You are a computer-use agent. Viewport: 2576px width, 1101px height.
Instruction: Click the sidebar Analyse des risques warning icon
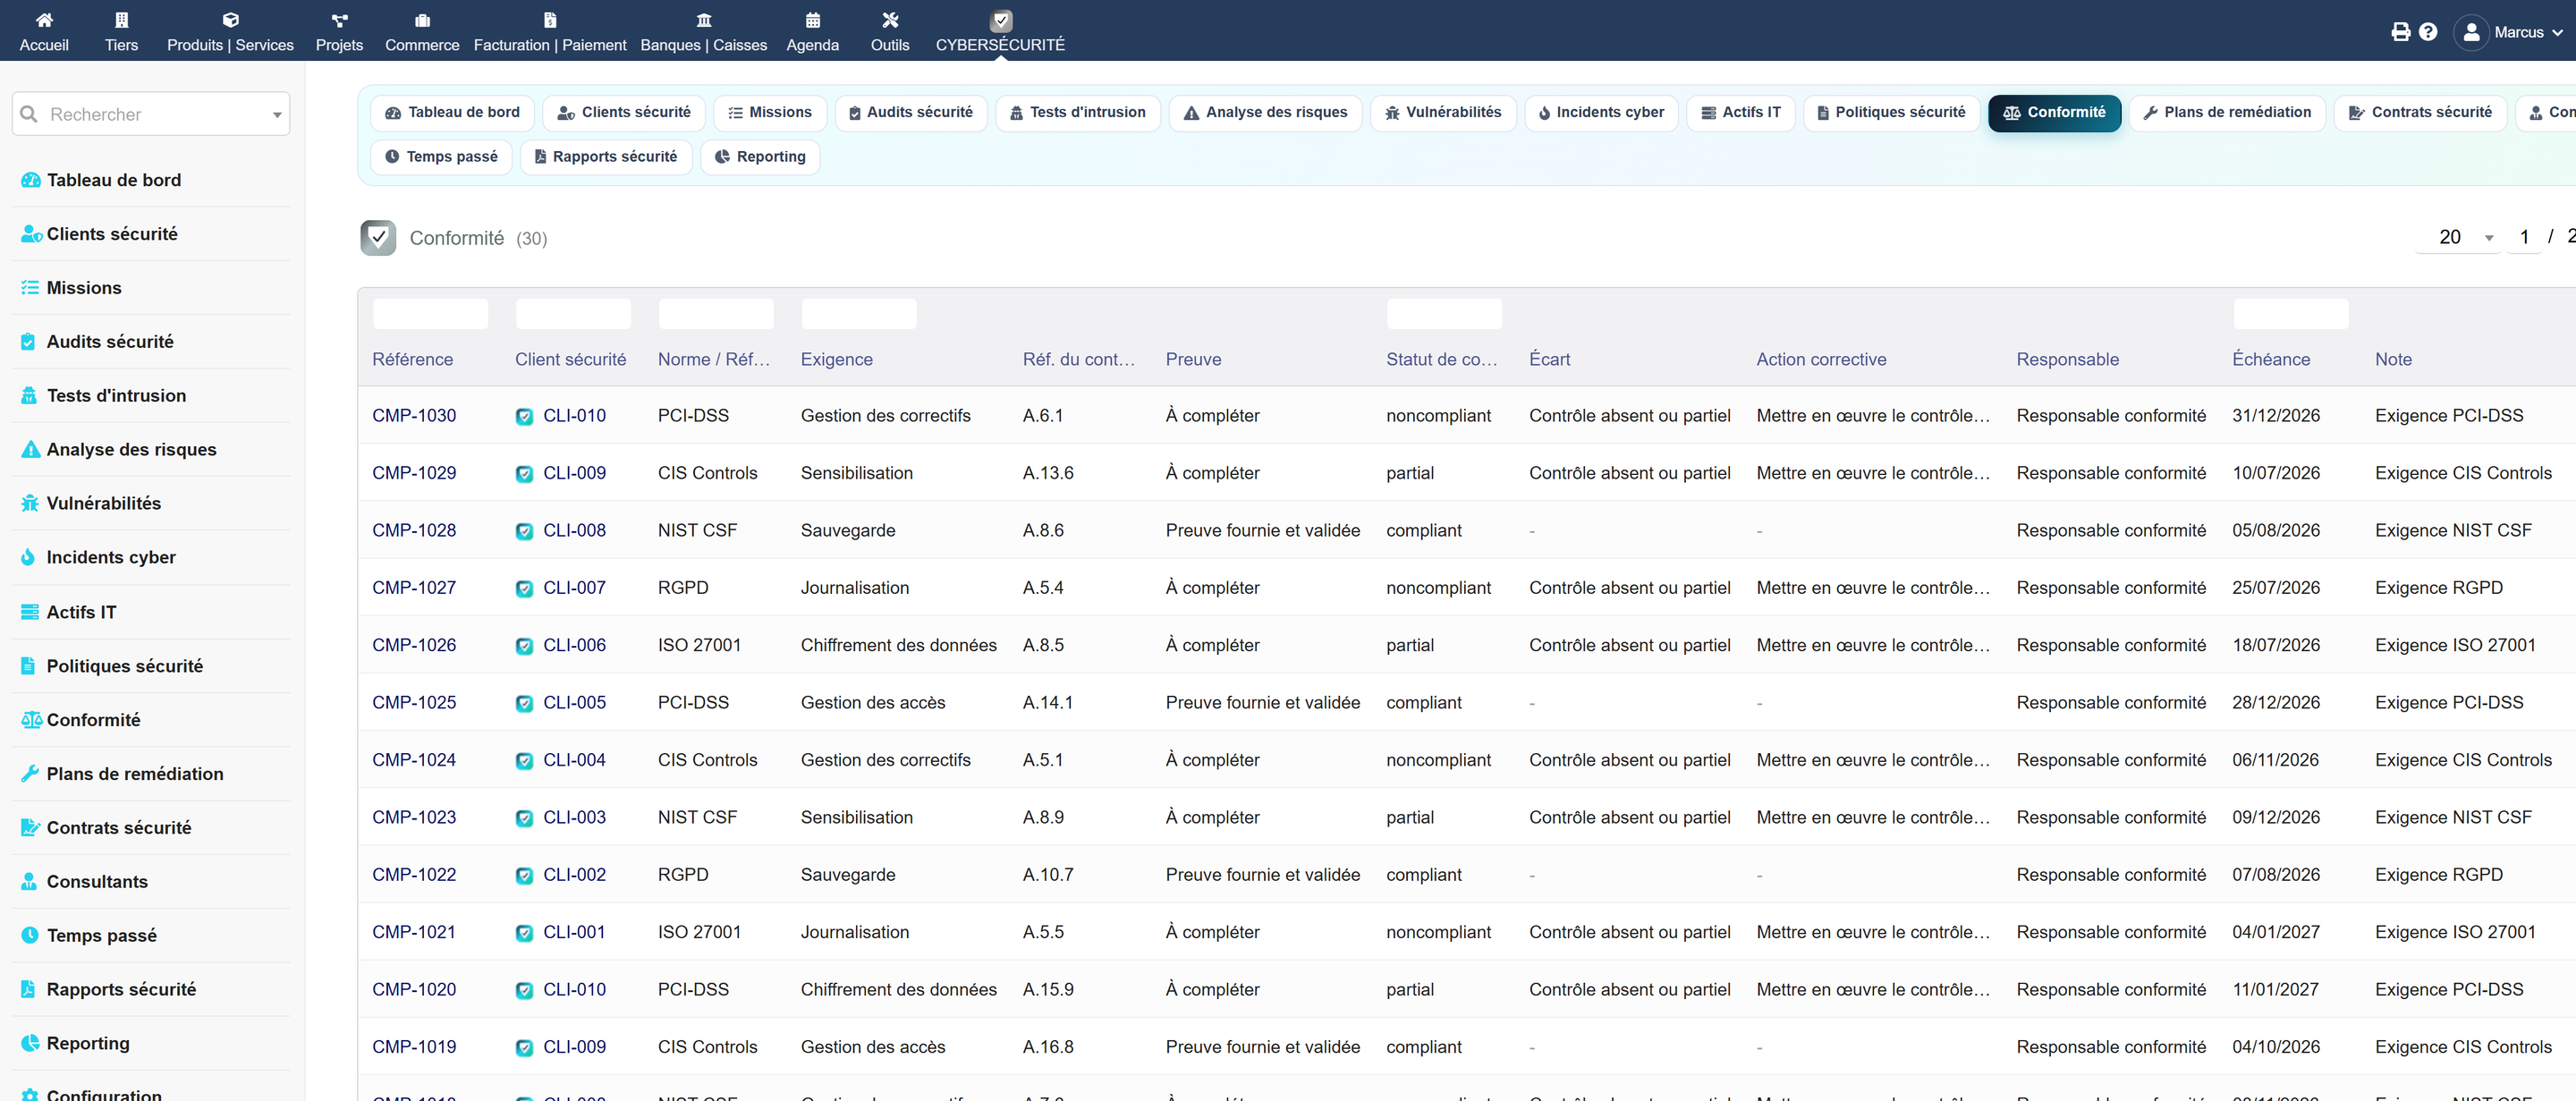[x=30, y=449]
